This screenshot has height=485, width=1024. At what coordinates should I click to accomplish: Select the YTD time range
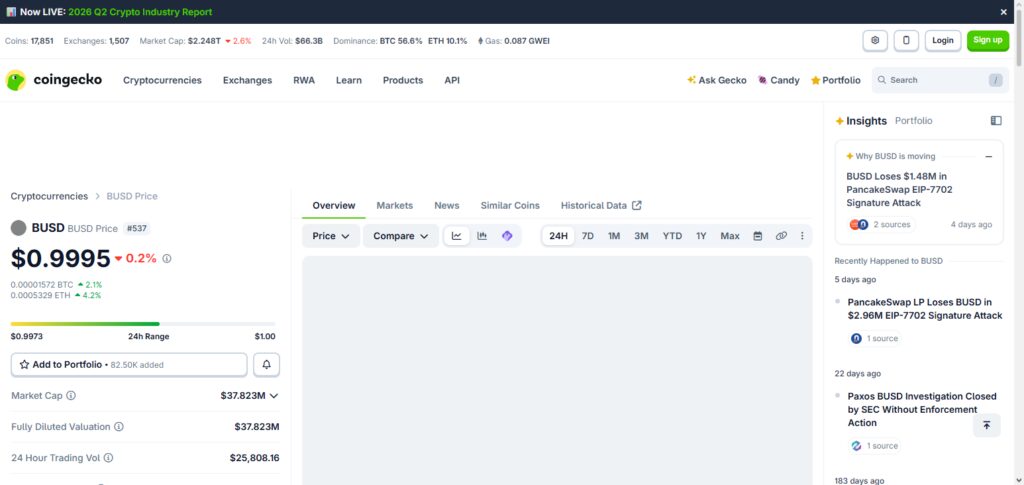coord(672,236)
